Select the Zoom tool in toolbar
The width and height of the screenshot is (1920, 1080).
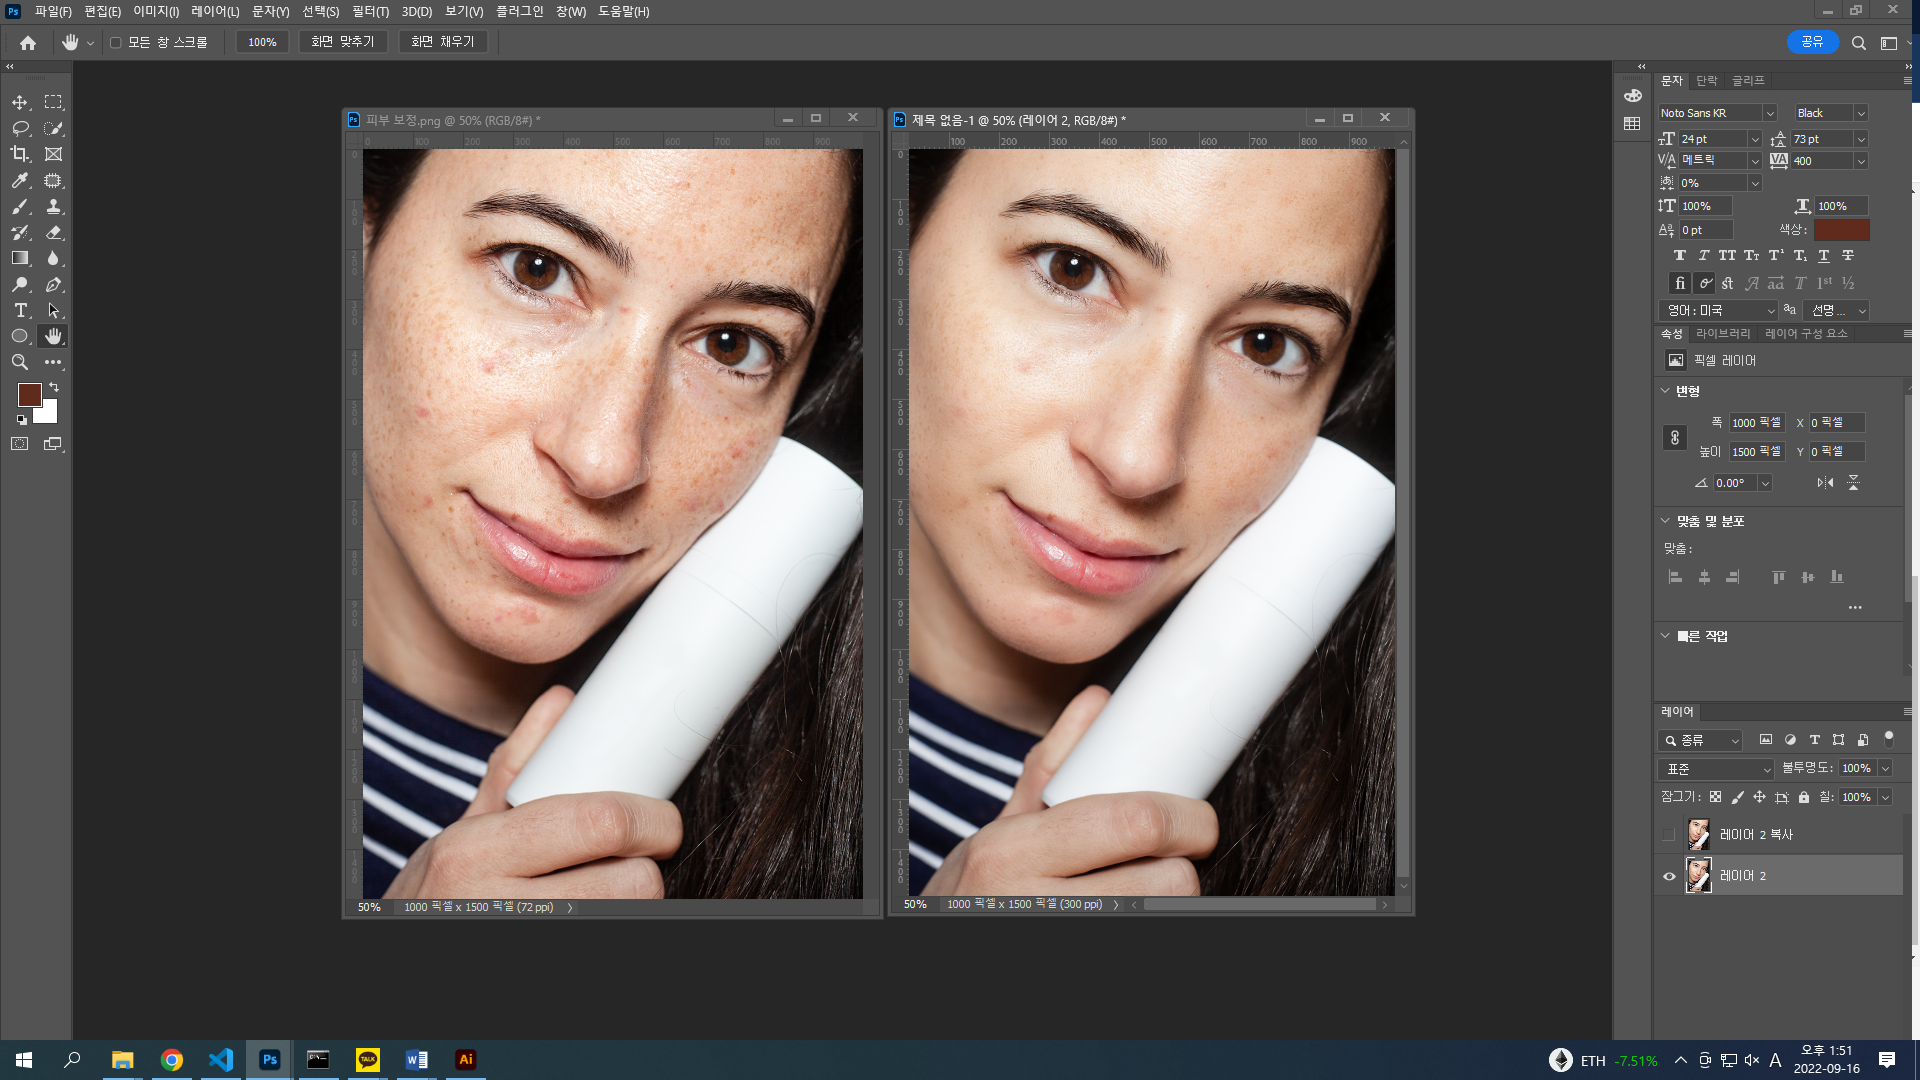(20, 362)
